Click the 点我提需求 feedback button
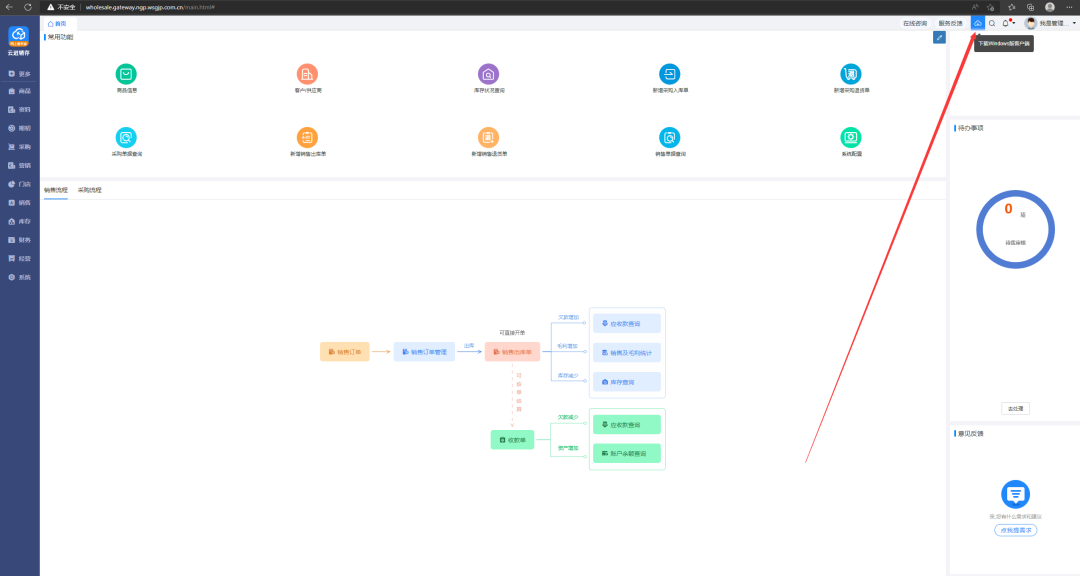The image size is (1080, 576). pyautogui.click(x=1015, y=530)
